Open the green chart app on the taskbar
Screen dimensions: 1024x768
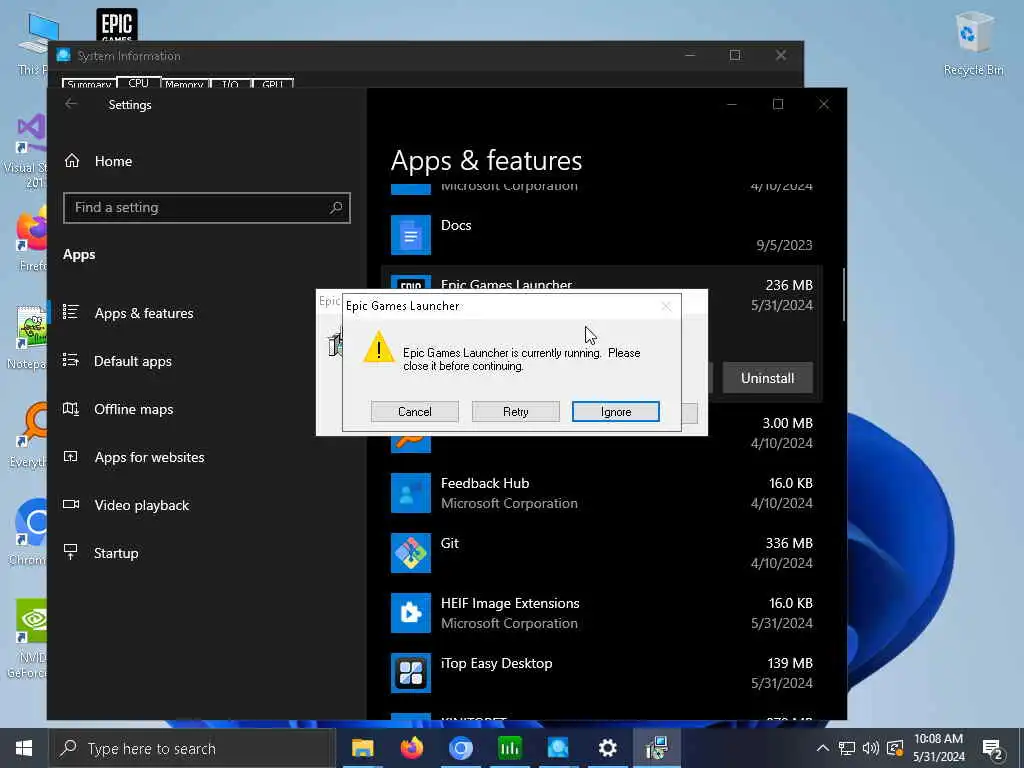[509, 748]
